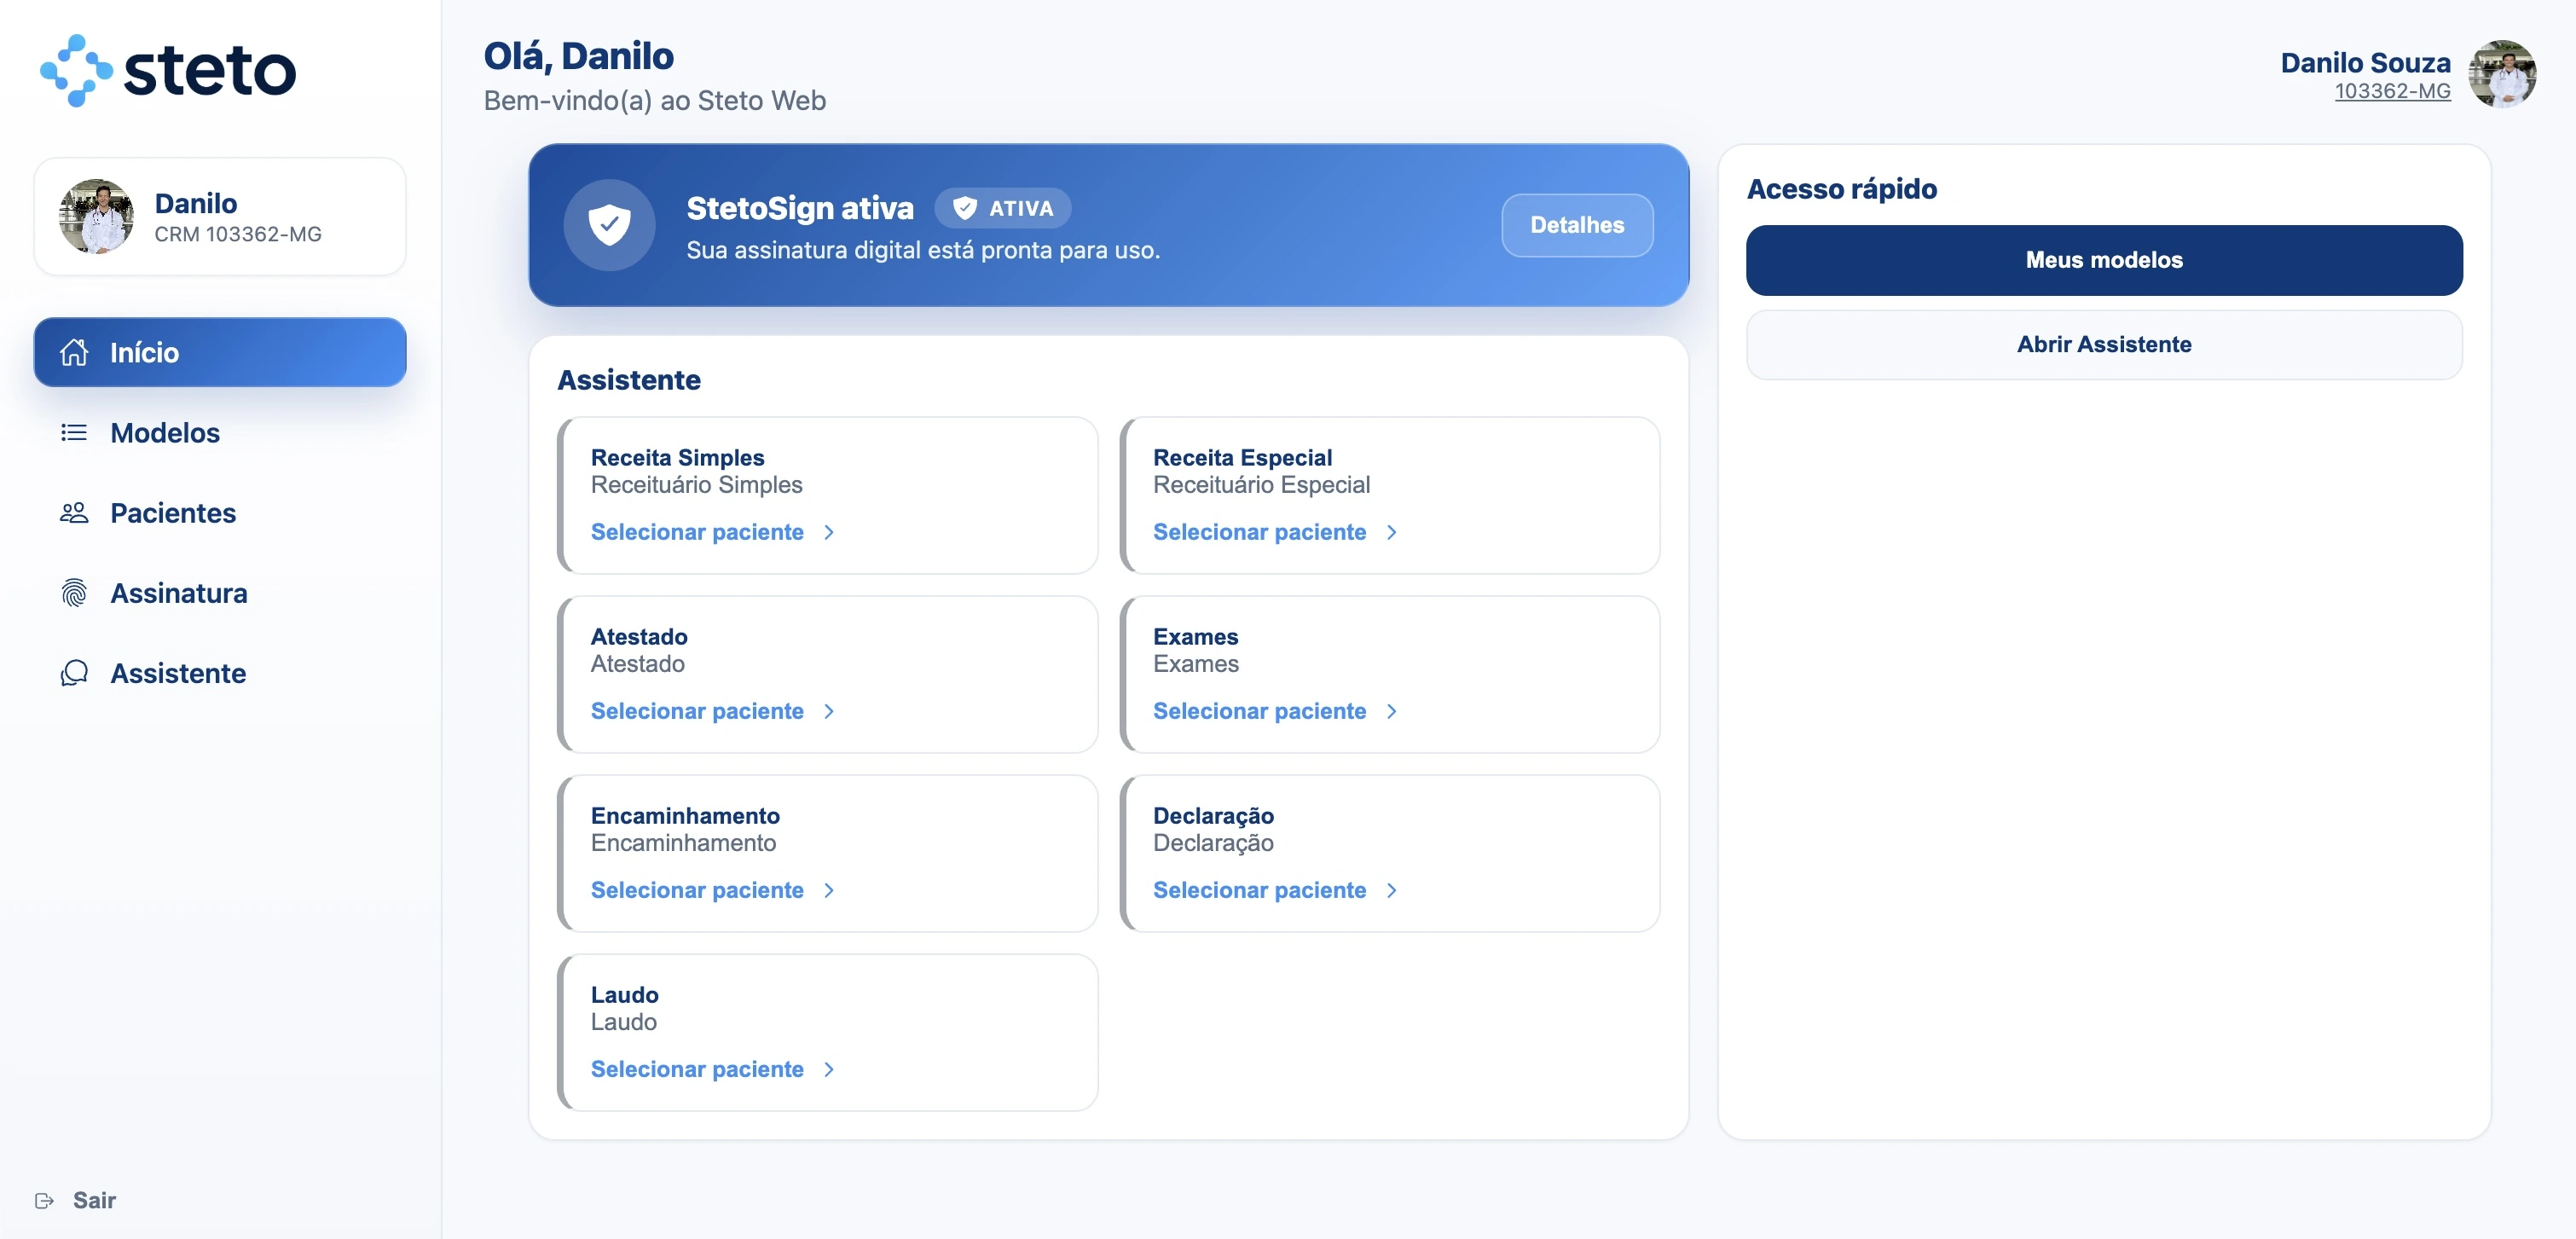Click the top-right profile photo thumbnail
The width and height of the screenshot is (2576, 1239).
2501,74
